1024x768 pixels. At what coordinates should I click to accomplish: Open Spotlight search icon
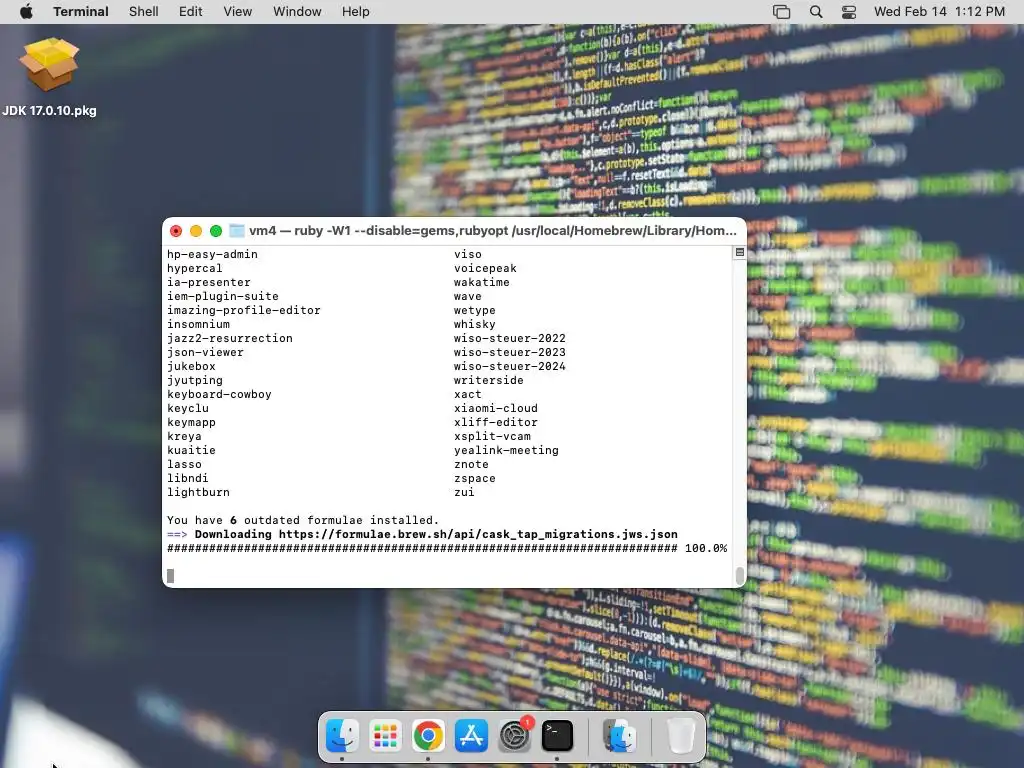[816, 12]
